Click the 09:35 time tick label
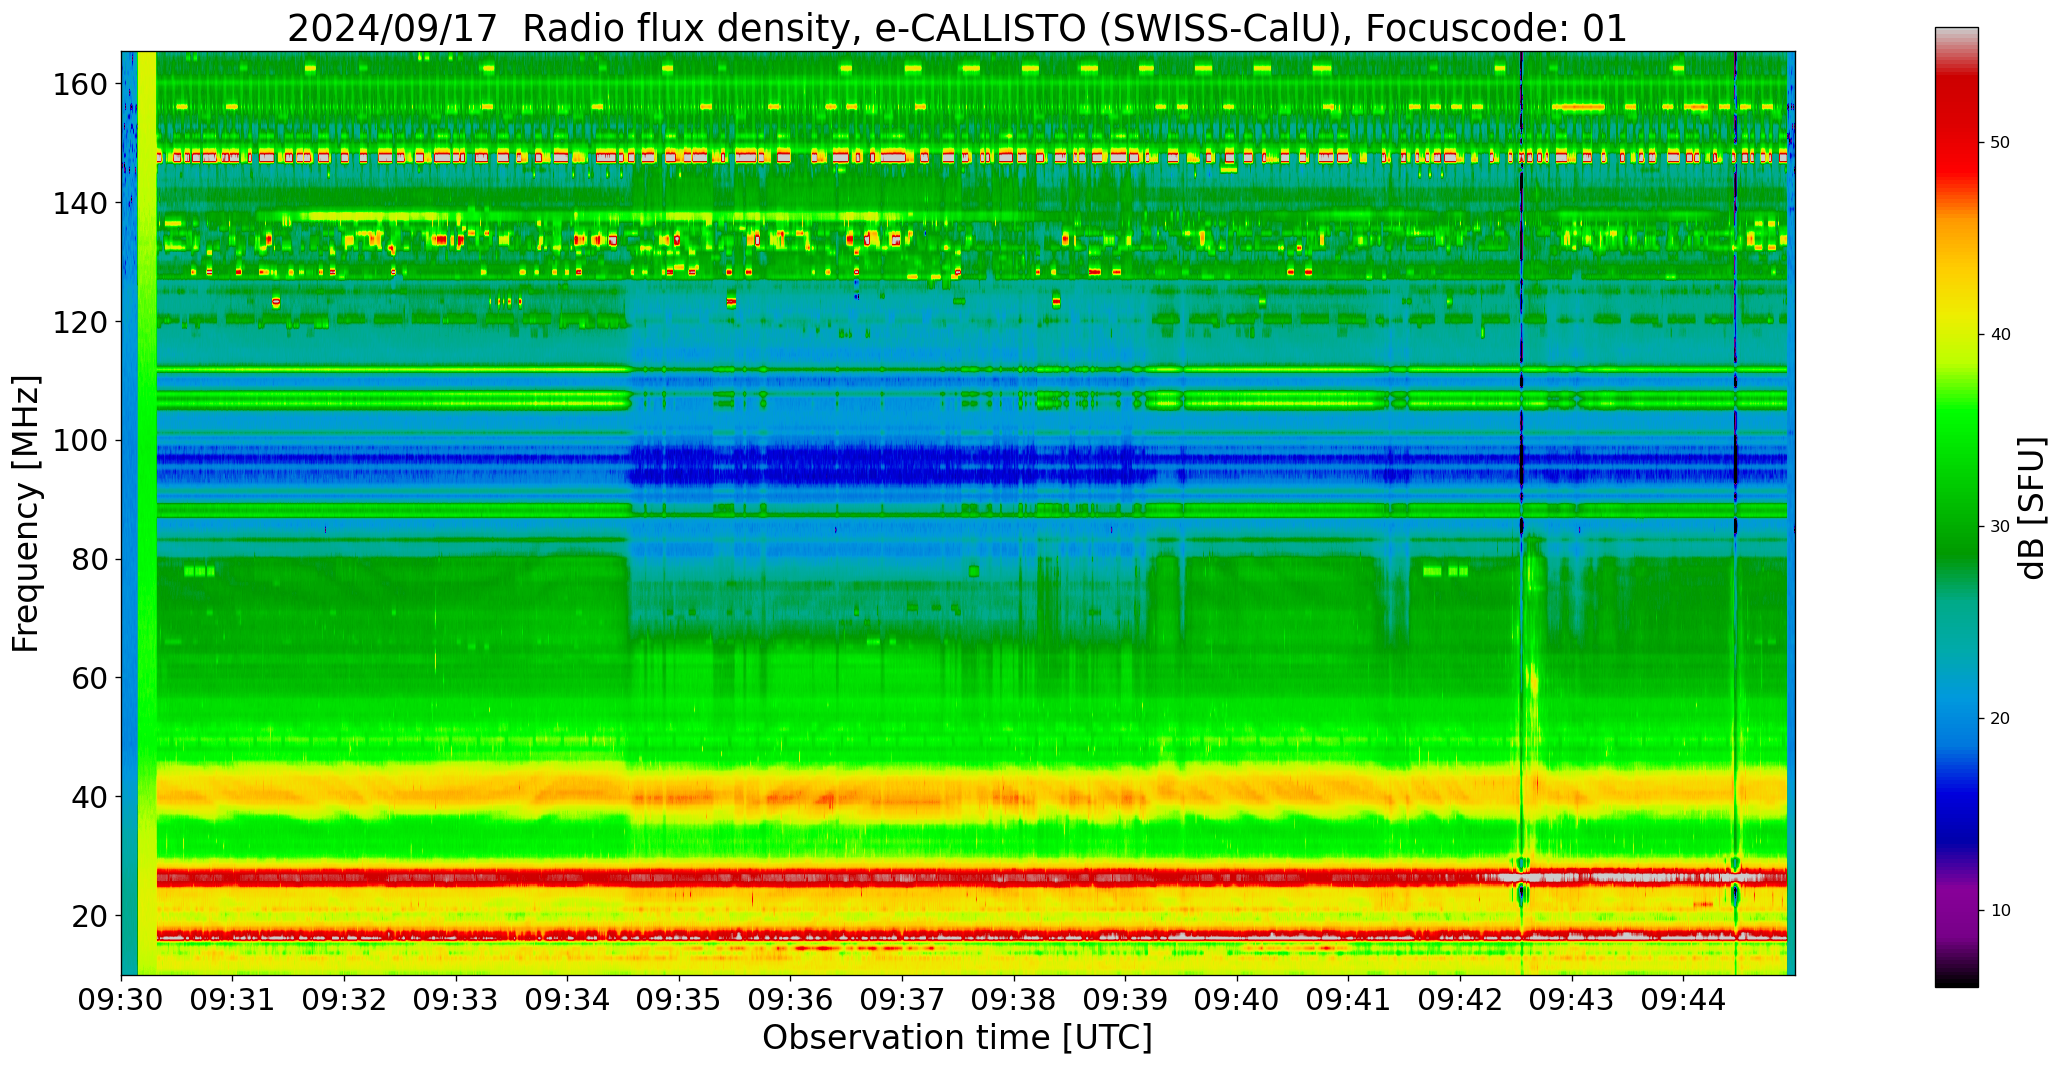The width and height of the screenshot is (2062, 1067). pyautogui.click(x=679, y=998)
